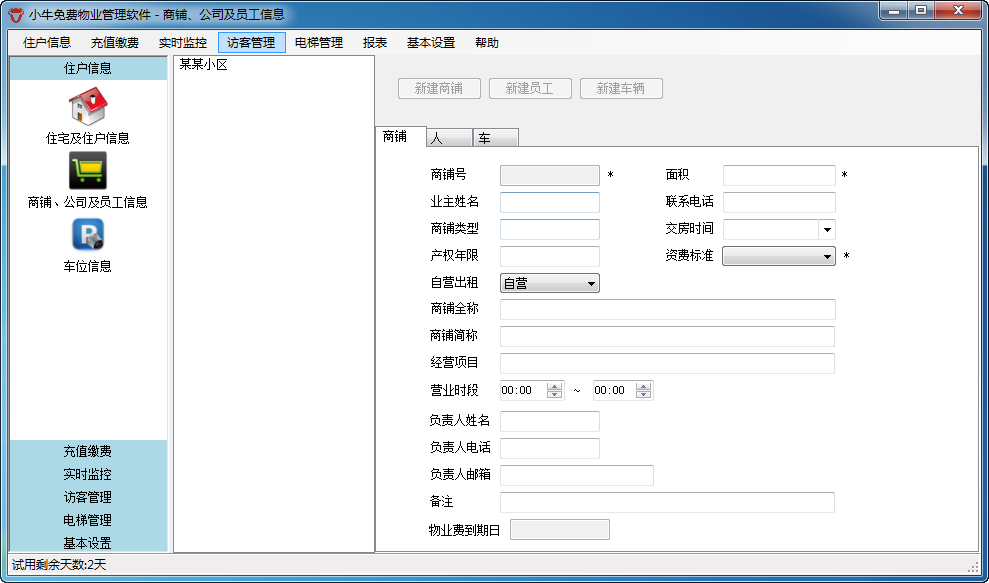Viewport: 989px width, 583px height.
Task: Increase the 营业时段 end time spinner
Action: tap(643, 386)
